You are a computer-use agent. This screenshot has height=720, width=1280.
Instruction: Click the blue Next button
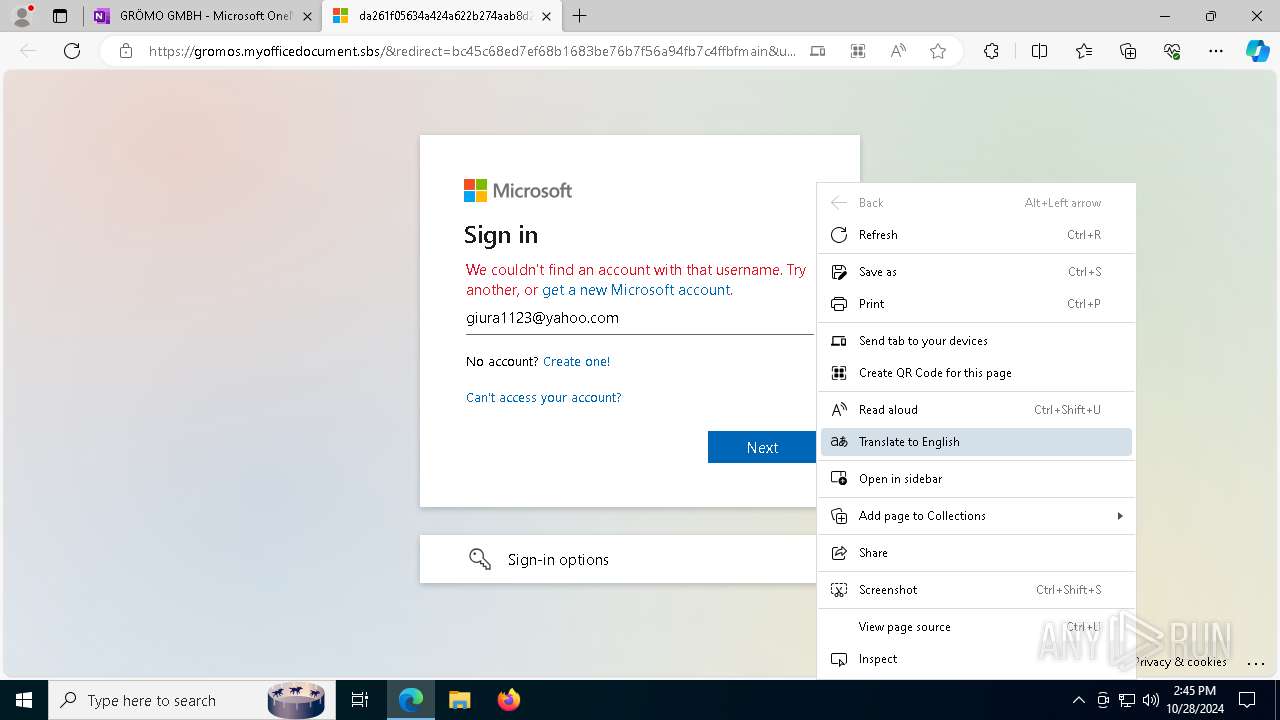coord(762,447)
